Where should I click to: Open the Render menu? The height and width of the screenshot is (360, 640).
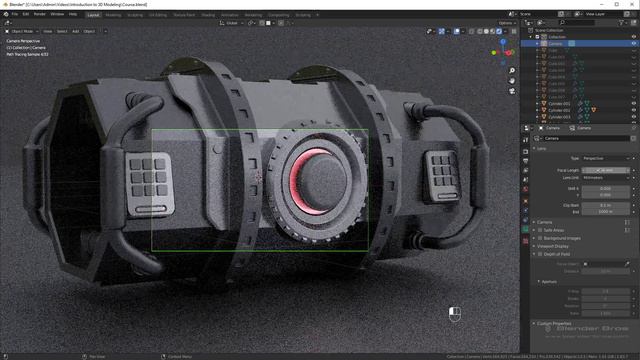click(40, 14)
